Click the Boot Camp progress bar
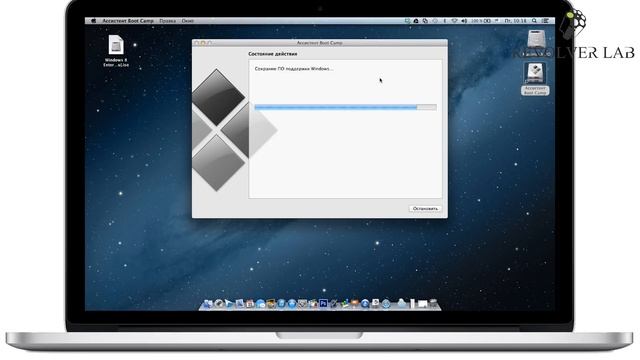Viewport: 640px width, 360px height. click(x=345, y=107)
